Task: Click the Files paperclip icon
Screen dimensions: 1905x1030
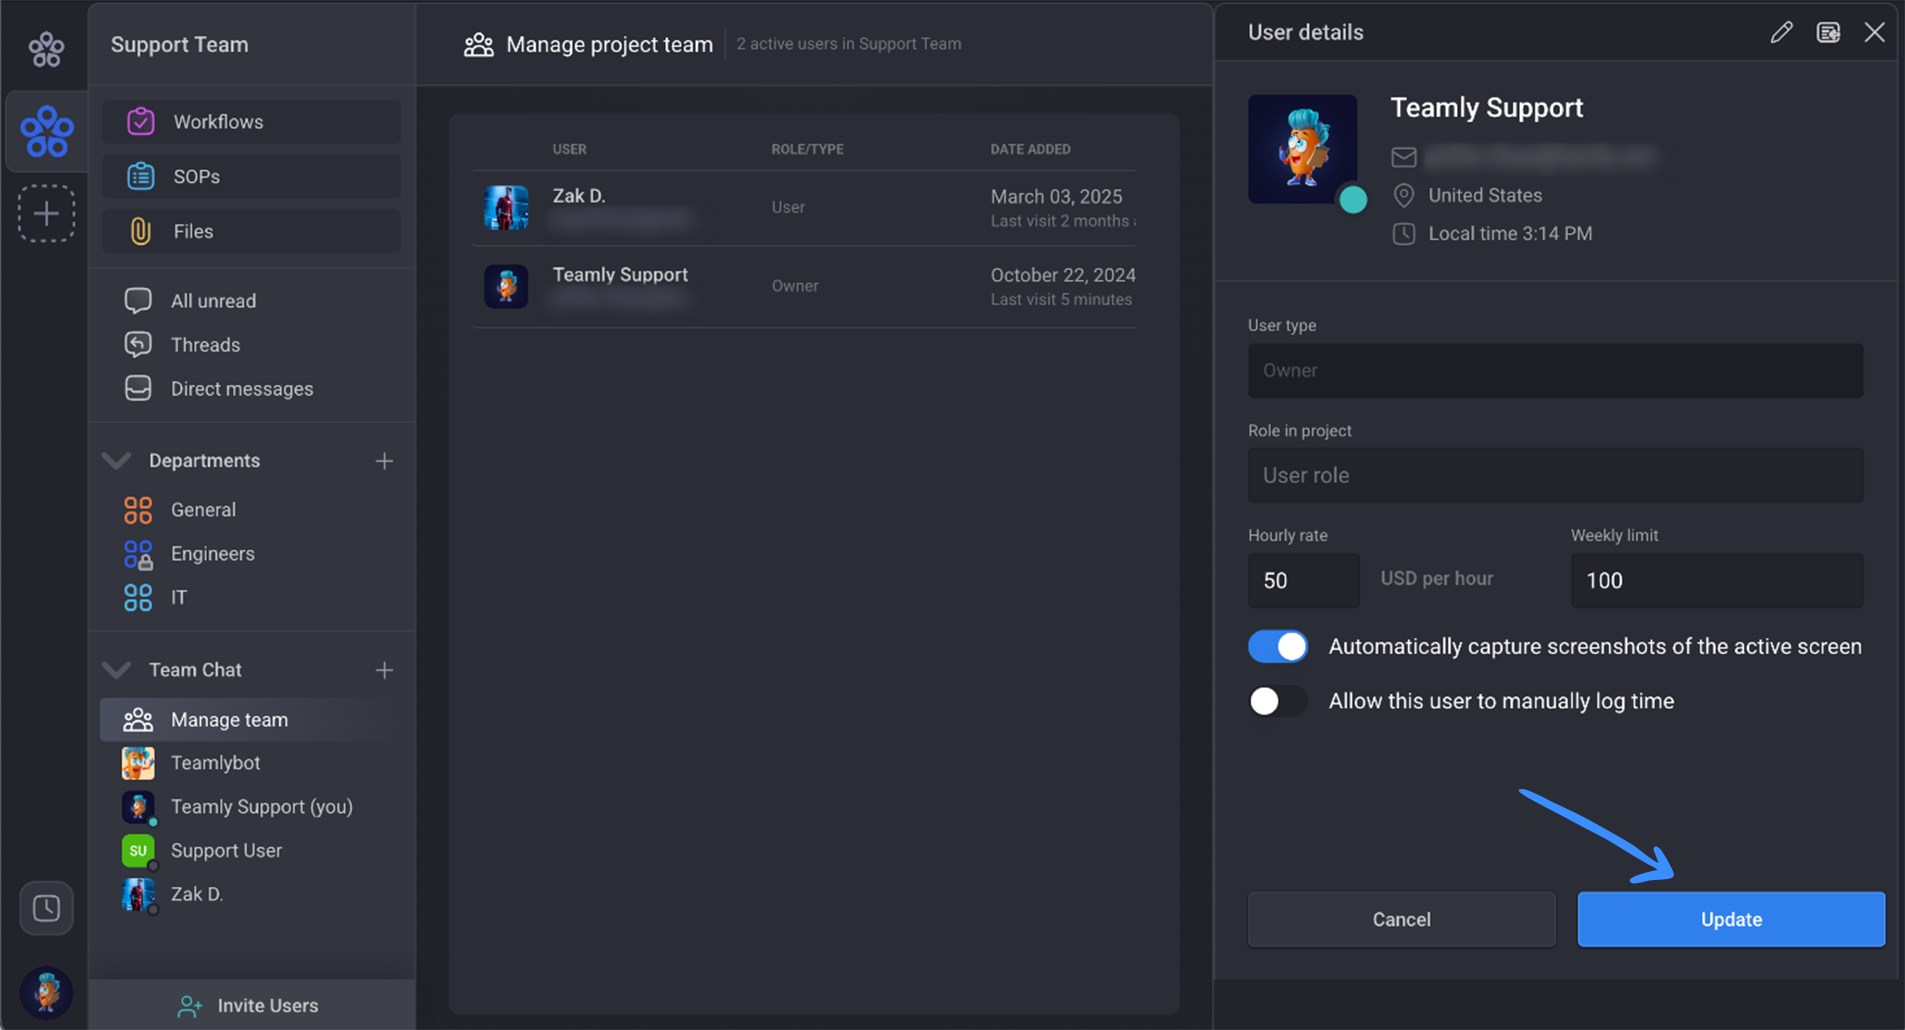Action: pyautogui.click(x=141, y=231)
